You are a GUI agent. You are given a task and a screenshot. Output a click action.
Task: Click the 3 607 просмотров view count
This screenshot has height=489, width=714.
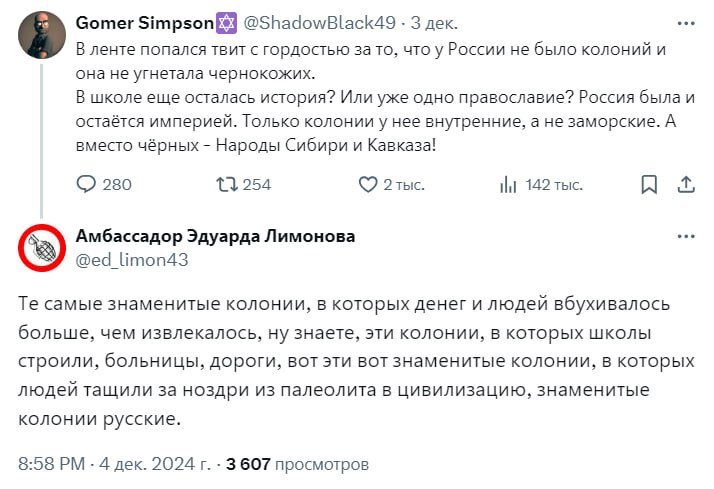pos(298,464)
